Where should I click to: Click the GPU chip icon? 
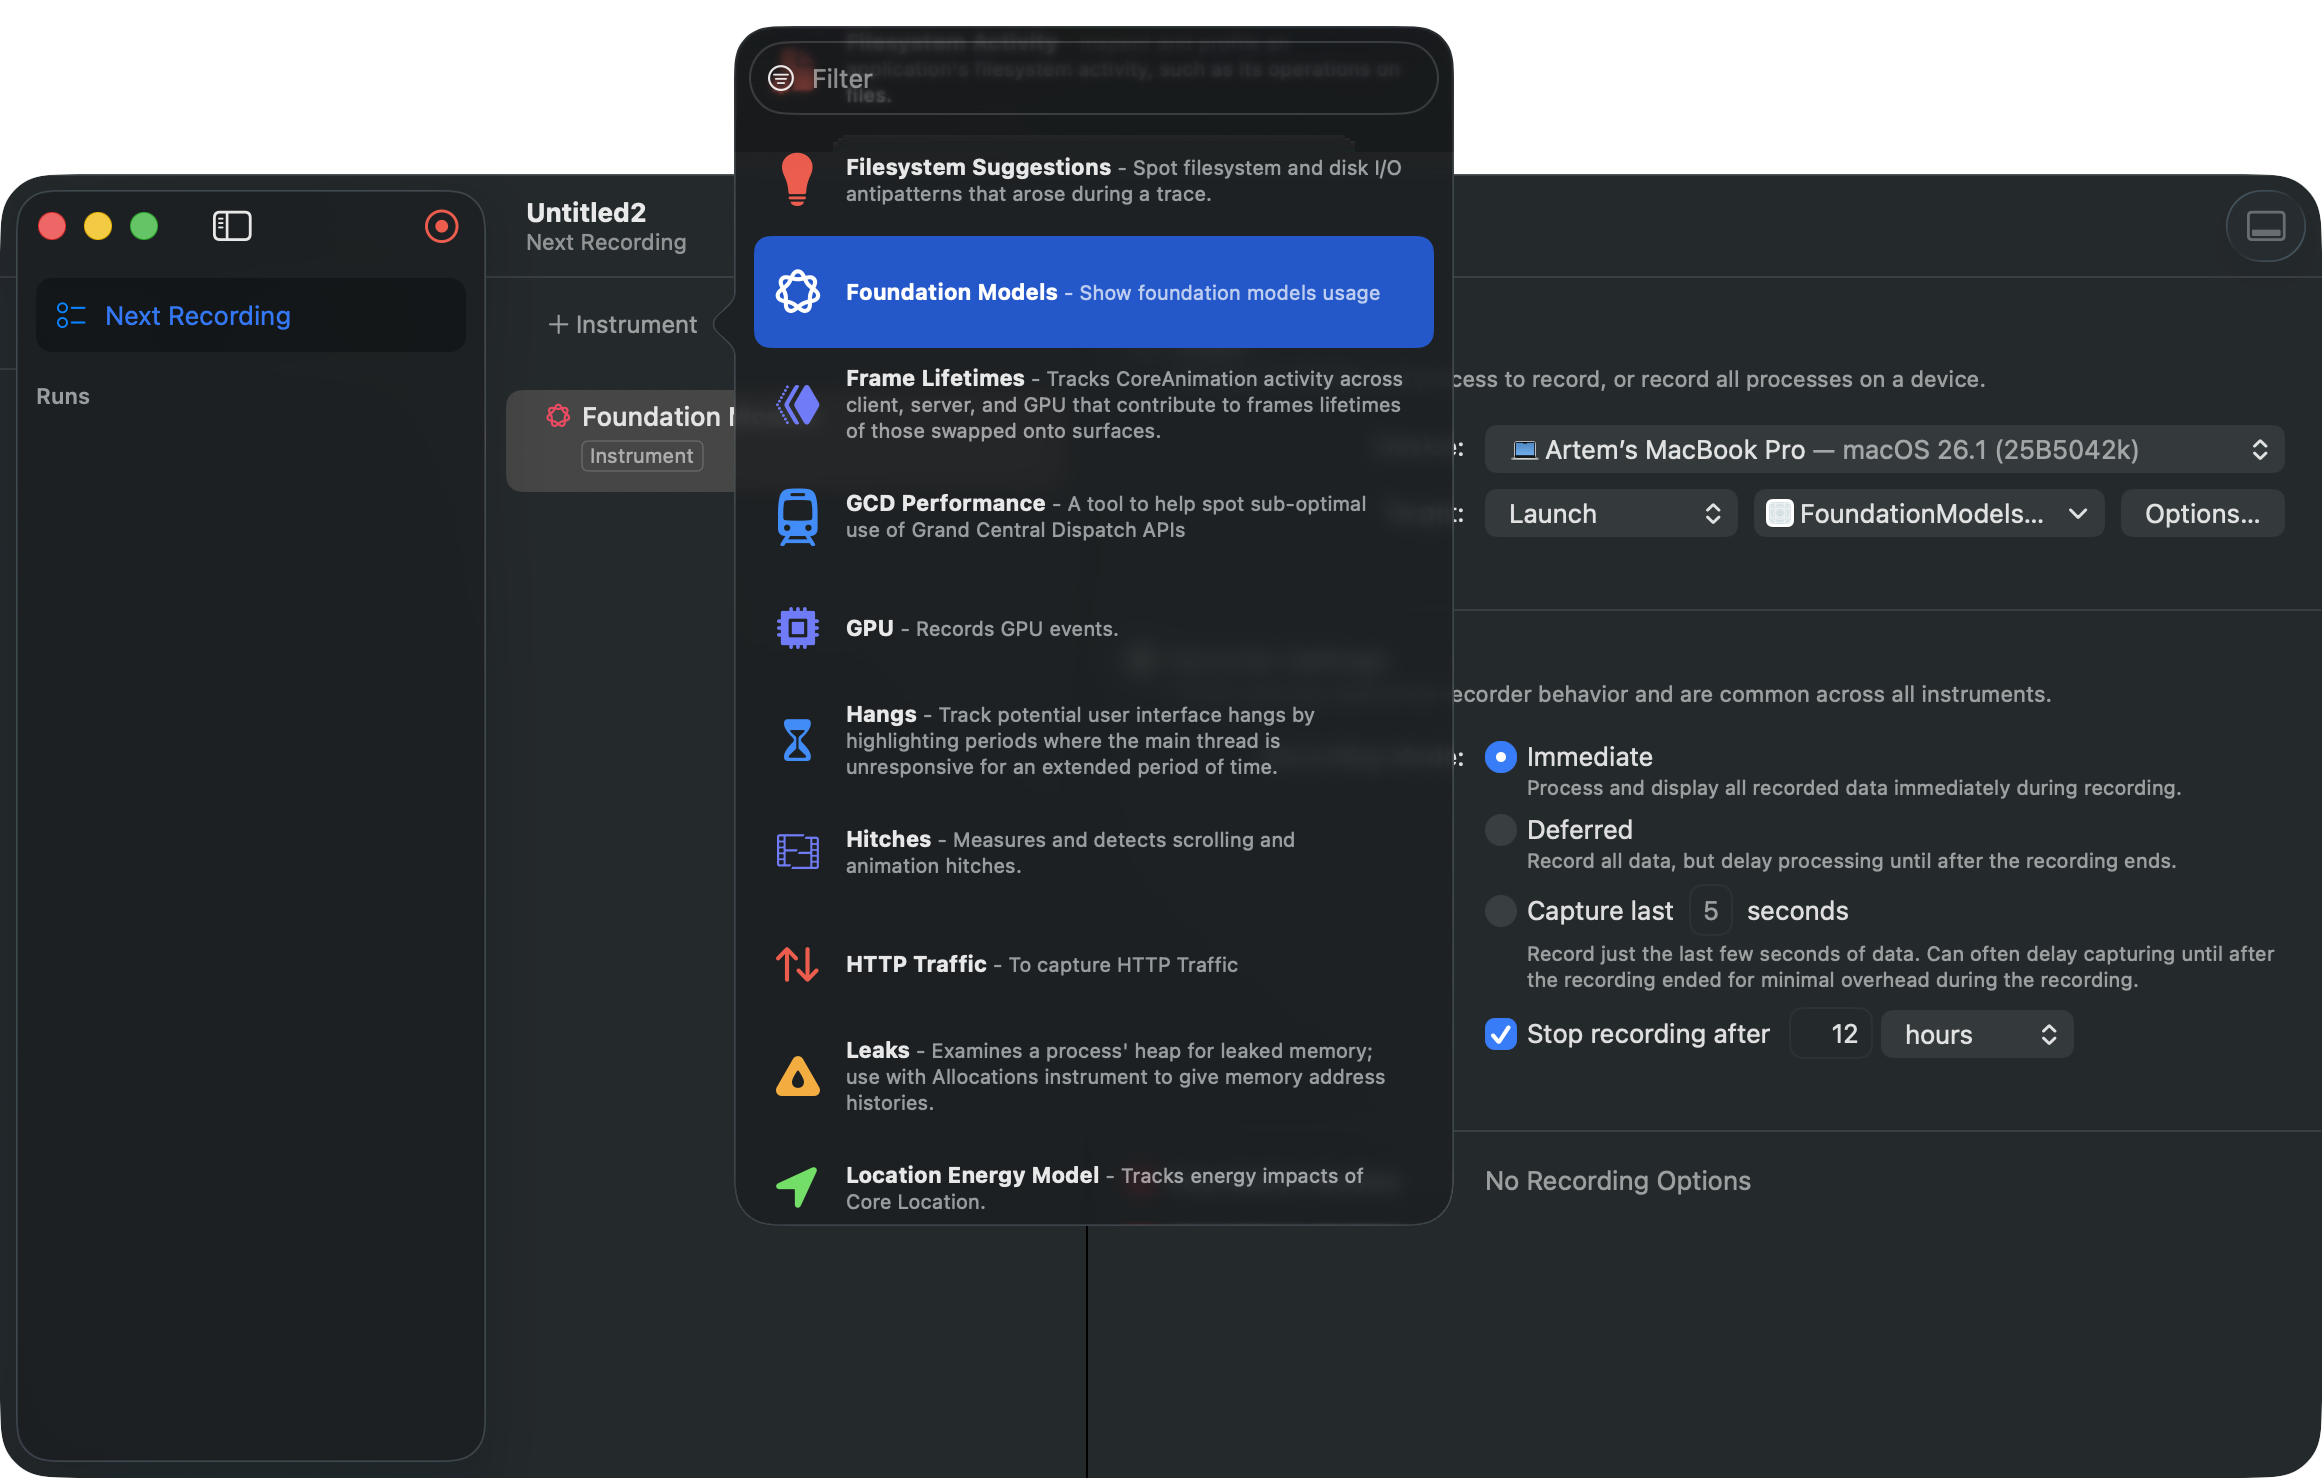coord(797,628)
